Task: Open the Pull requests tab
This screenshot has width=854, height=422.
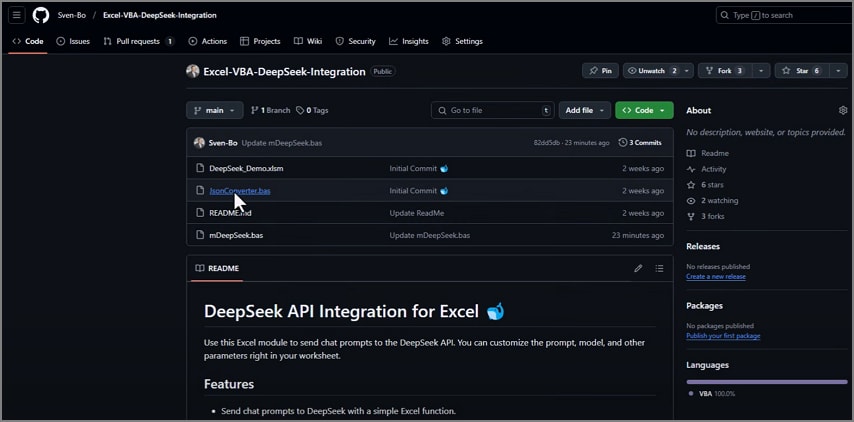Action: click(139, 41)
